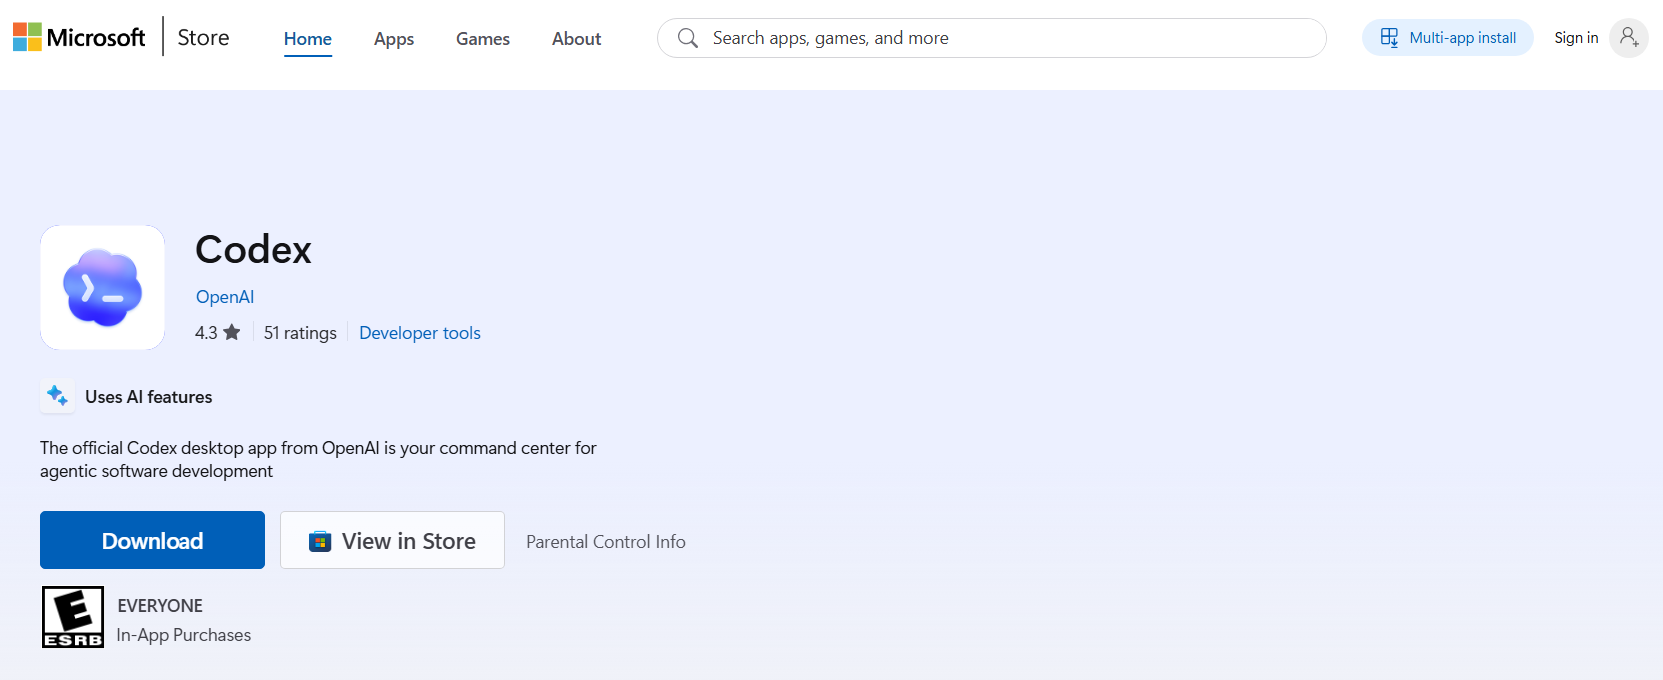Image resolution: width=1663 pixels, height=680 pixels.
Task: Go to the About tab
Action: pyautogui.click(x=577, y=39)
